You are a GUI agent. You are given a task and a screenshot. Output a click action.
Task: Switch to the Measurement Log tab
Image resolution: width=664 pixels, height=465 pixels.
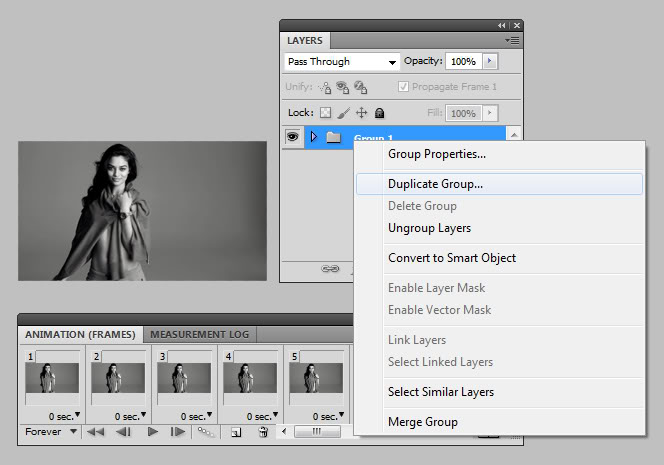pos(200,334)
